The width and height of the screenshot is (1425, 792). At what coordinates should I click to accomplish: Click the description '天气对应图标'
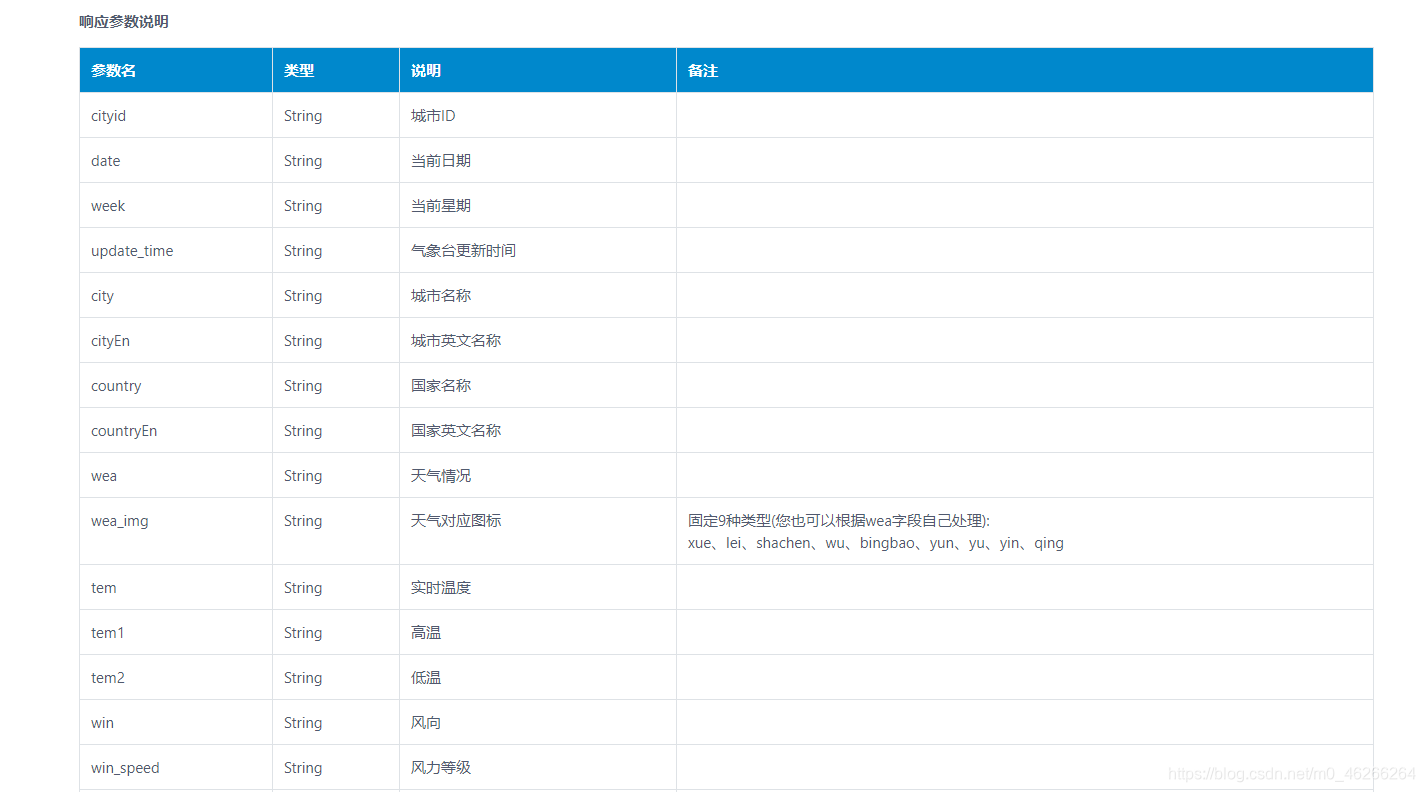click(456, 521)
